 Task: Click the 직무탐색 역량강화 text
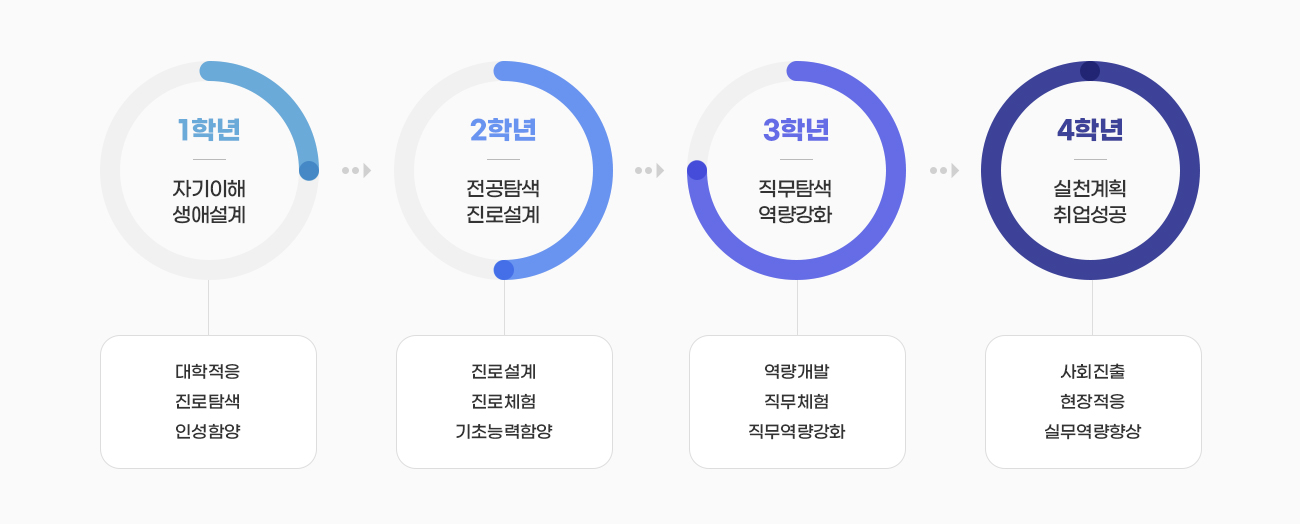(x=796, y=201)
